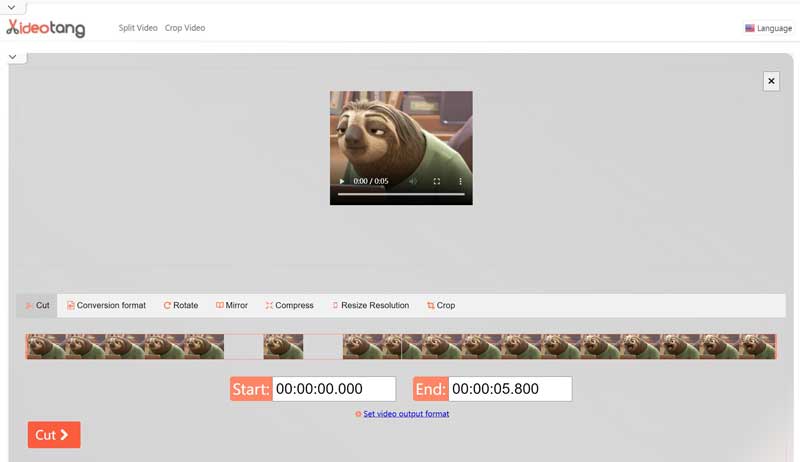This screenshot has width=800, height=462.
Task: Click the 0:00 / 0:05 time display
Action: pyautogui.click(x=371, y=181)
